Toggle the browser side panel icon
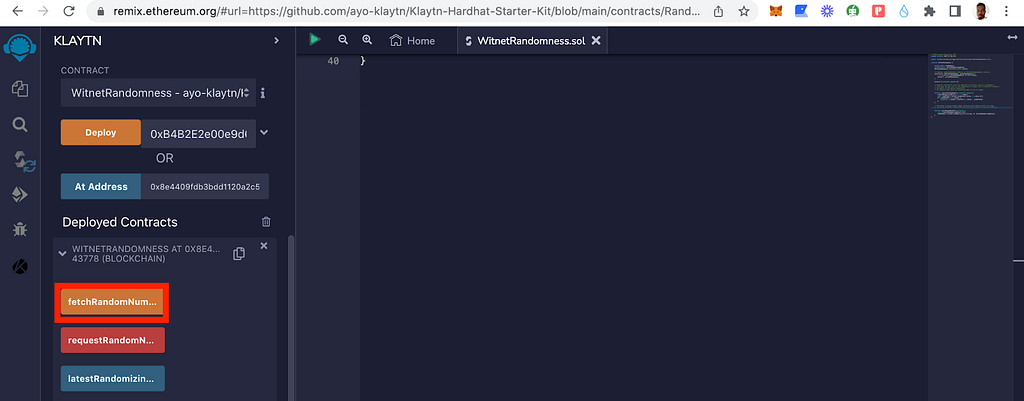The image size is (1024, 401). pos(955,11)
